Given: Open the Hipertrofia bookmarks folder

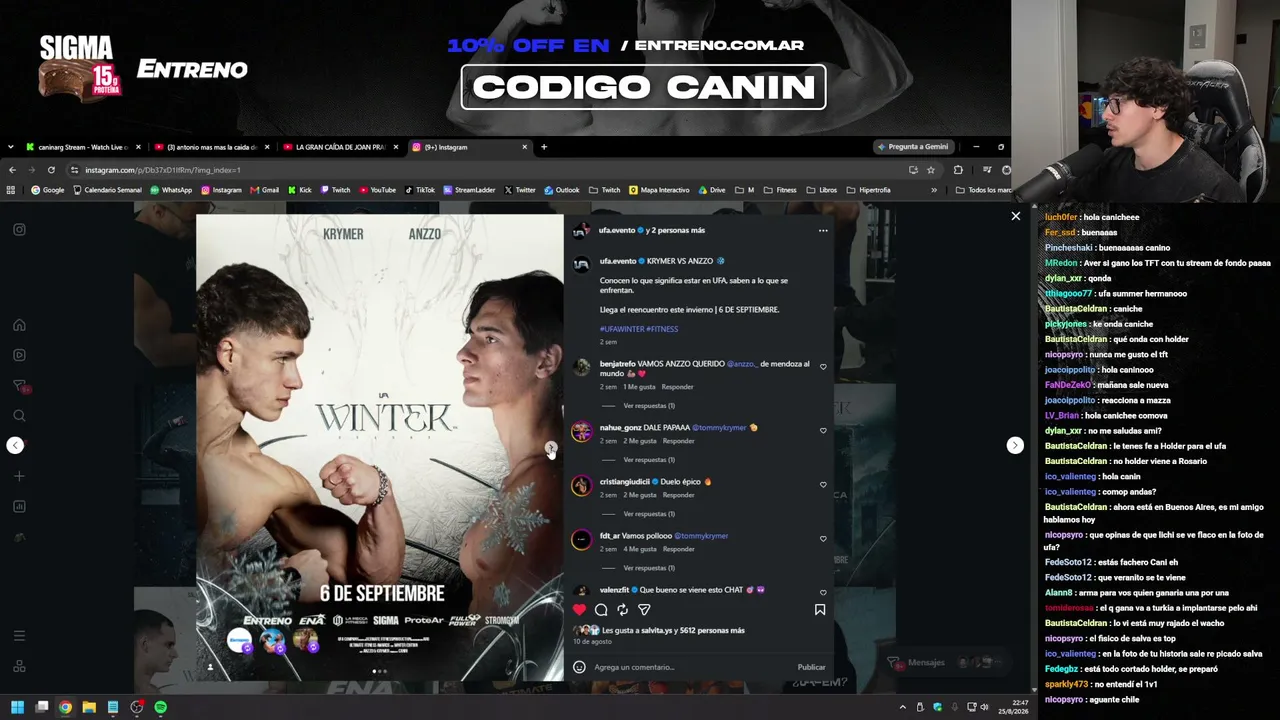Looking at the screenshot, I should [x=868, y=190].
